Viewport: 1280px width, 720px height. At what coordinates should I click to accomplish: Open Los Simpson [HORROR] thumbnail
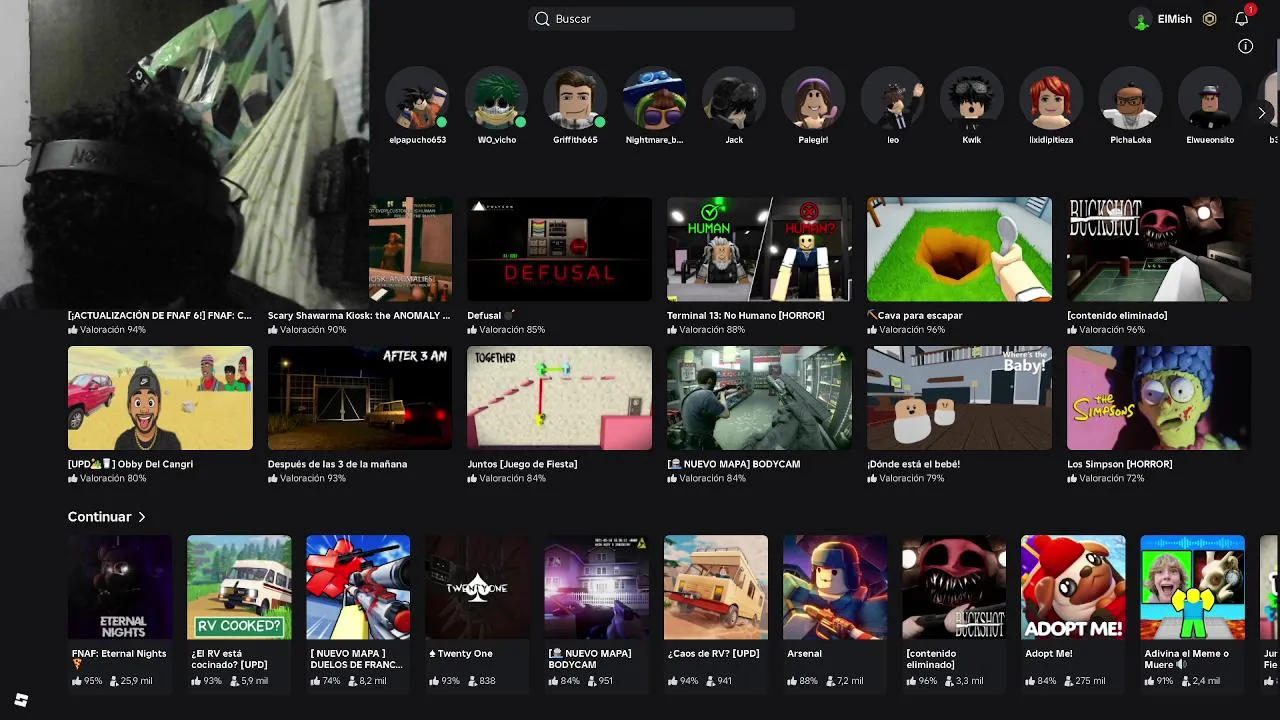[x=1159, y=398]
